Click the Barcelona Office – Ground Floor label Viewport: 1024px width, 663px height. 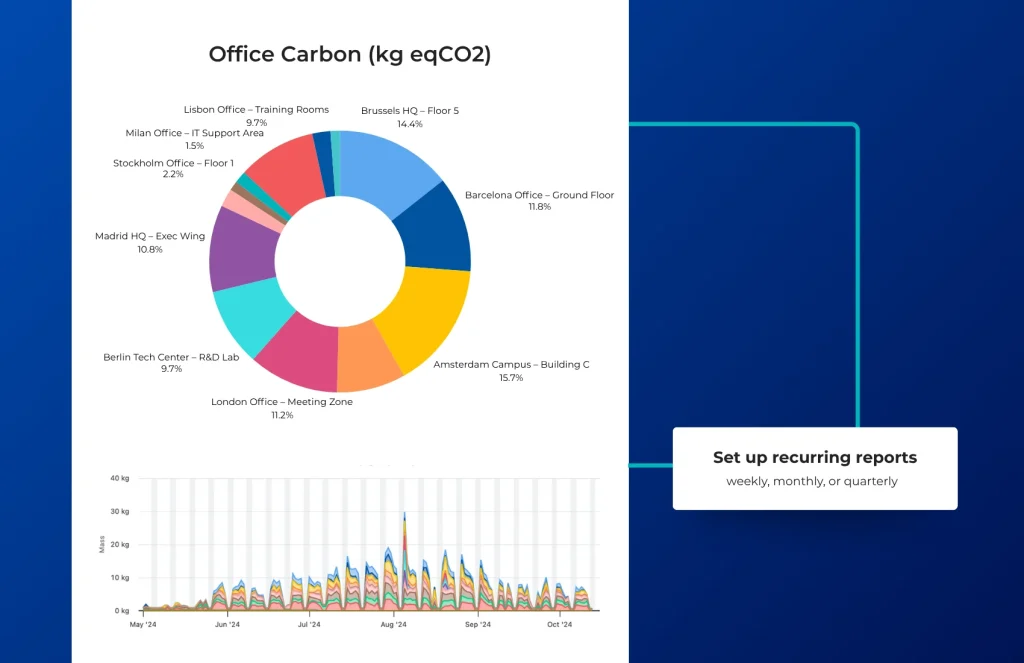point(539,195)
